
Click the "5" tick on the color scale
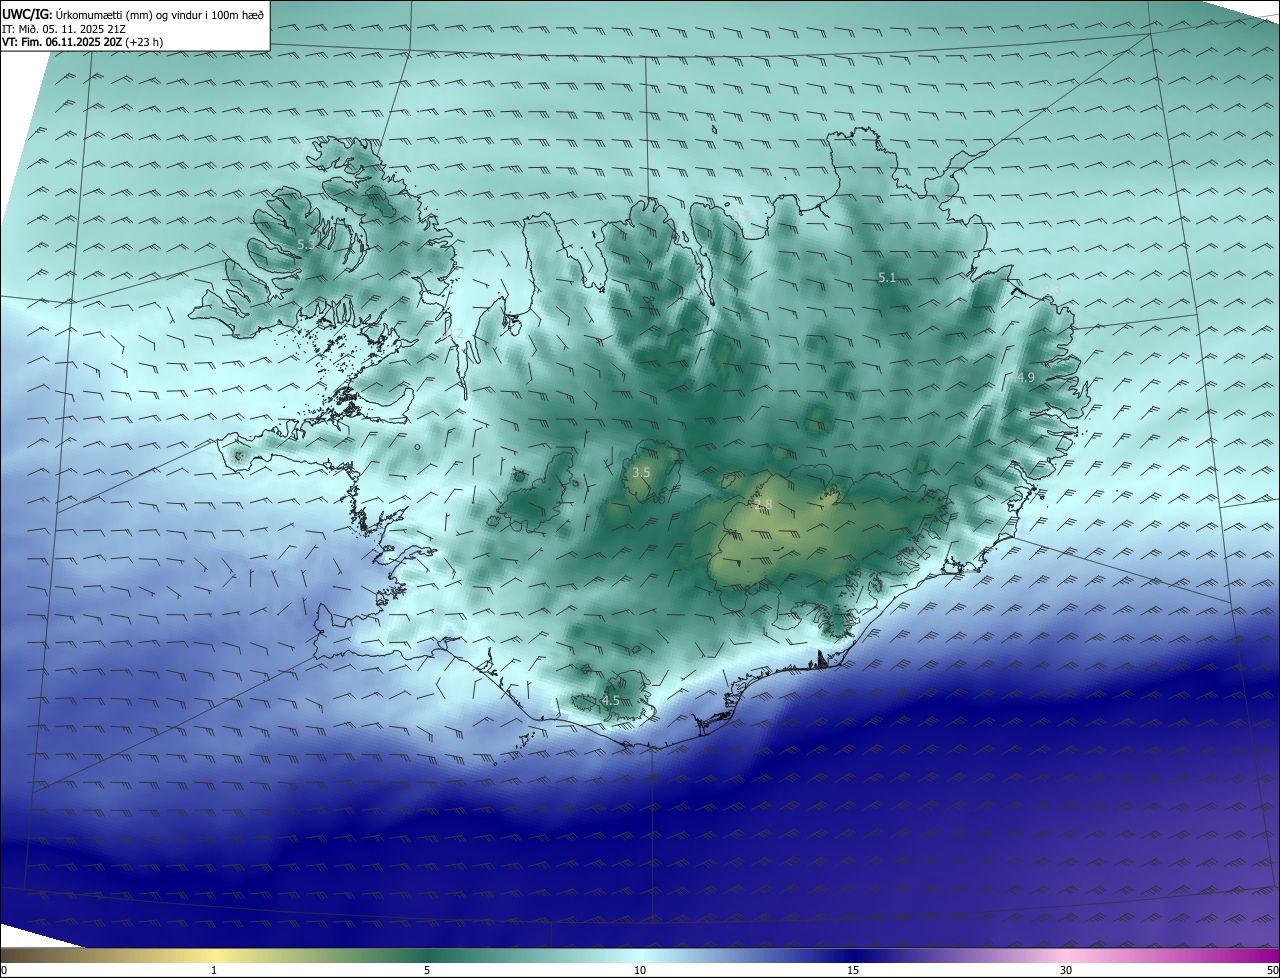pyautogui.click(x=427, y=970)
